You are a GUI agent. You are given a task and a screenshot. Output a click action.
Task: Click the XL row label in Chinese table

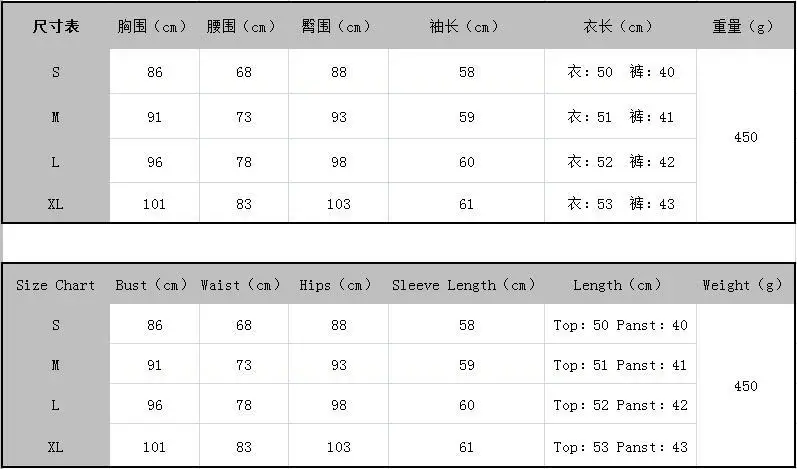pyautogui.click(x=56, y=204)
